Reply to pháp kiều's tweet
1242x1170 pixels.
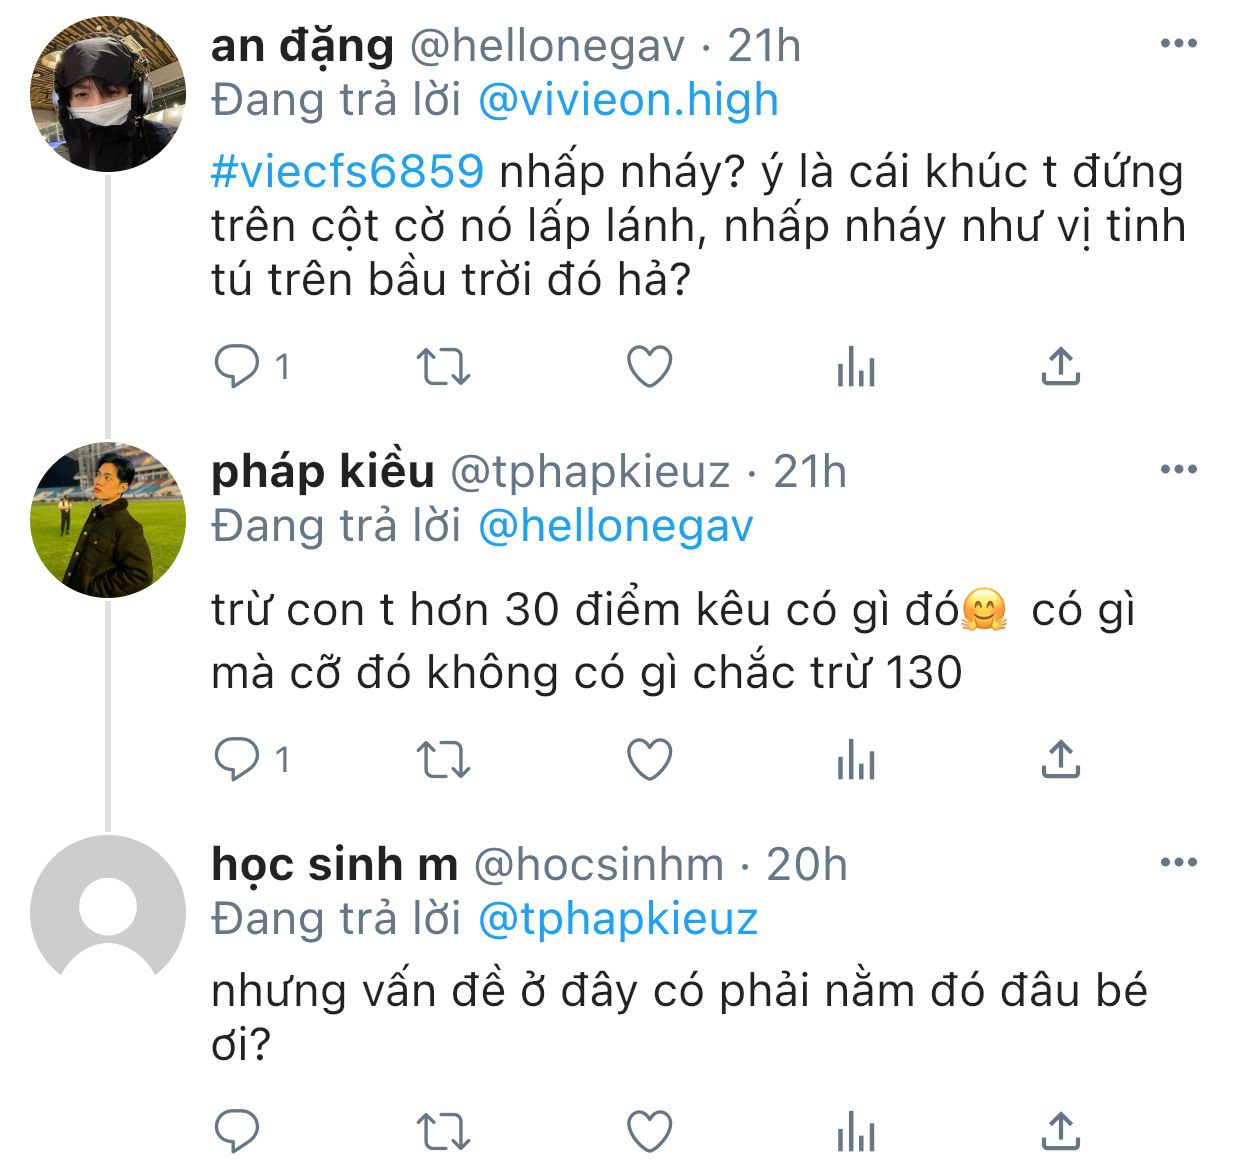[x=238, y=760]
